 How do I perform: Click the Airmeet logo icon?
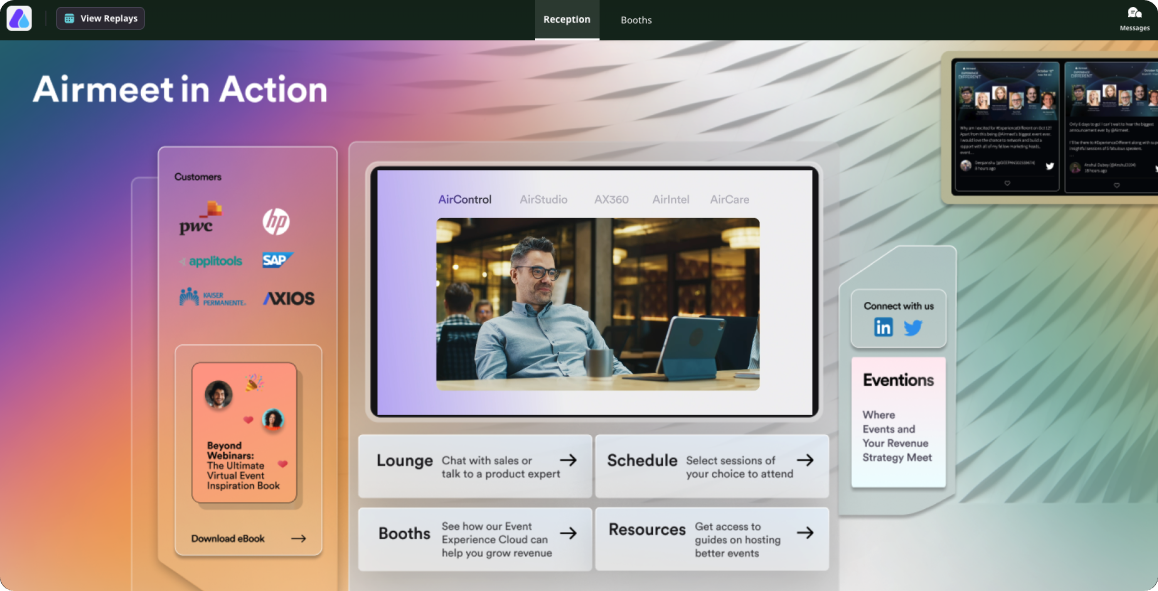click(19, 18)
